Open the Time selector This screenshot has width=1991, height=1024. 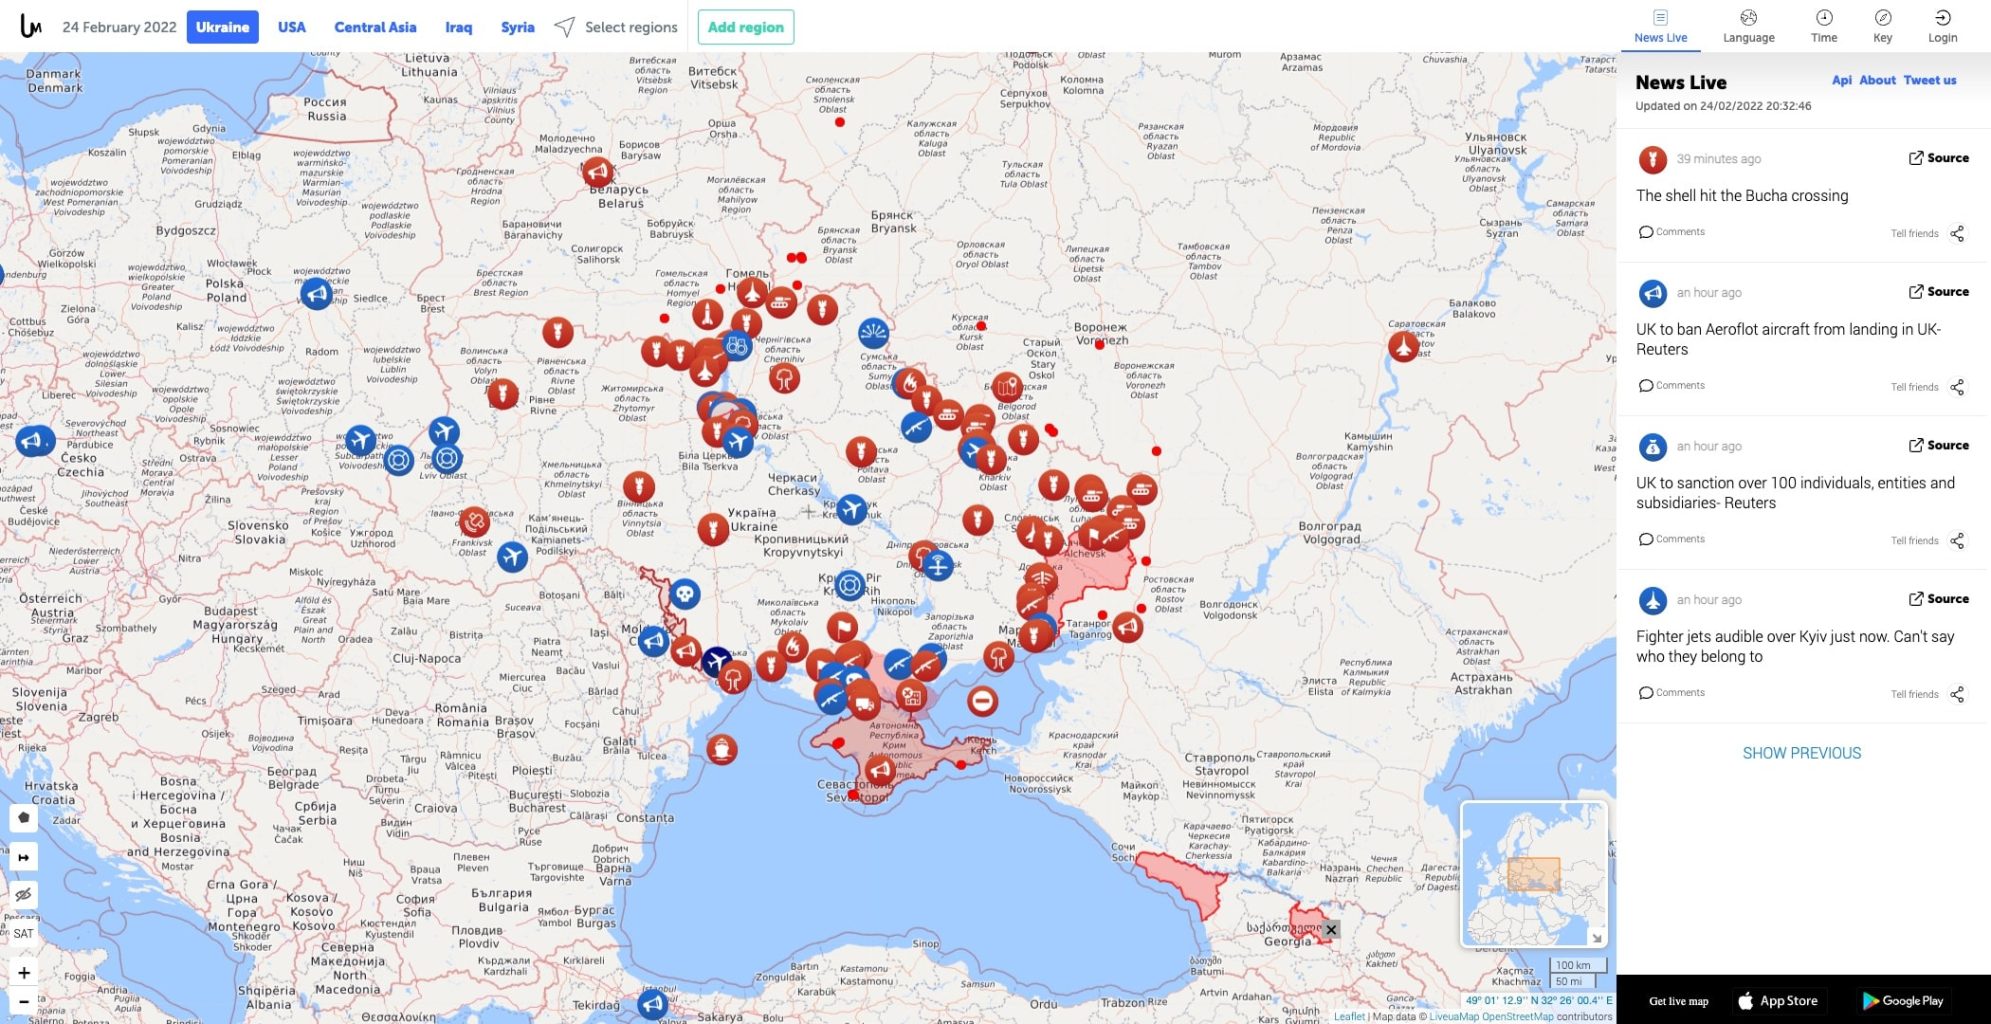pos(1824,27)
